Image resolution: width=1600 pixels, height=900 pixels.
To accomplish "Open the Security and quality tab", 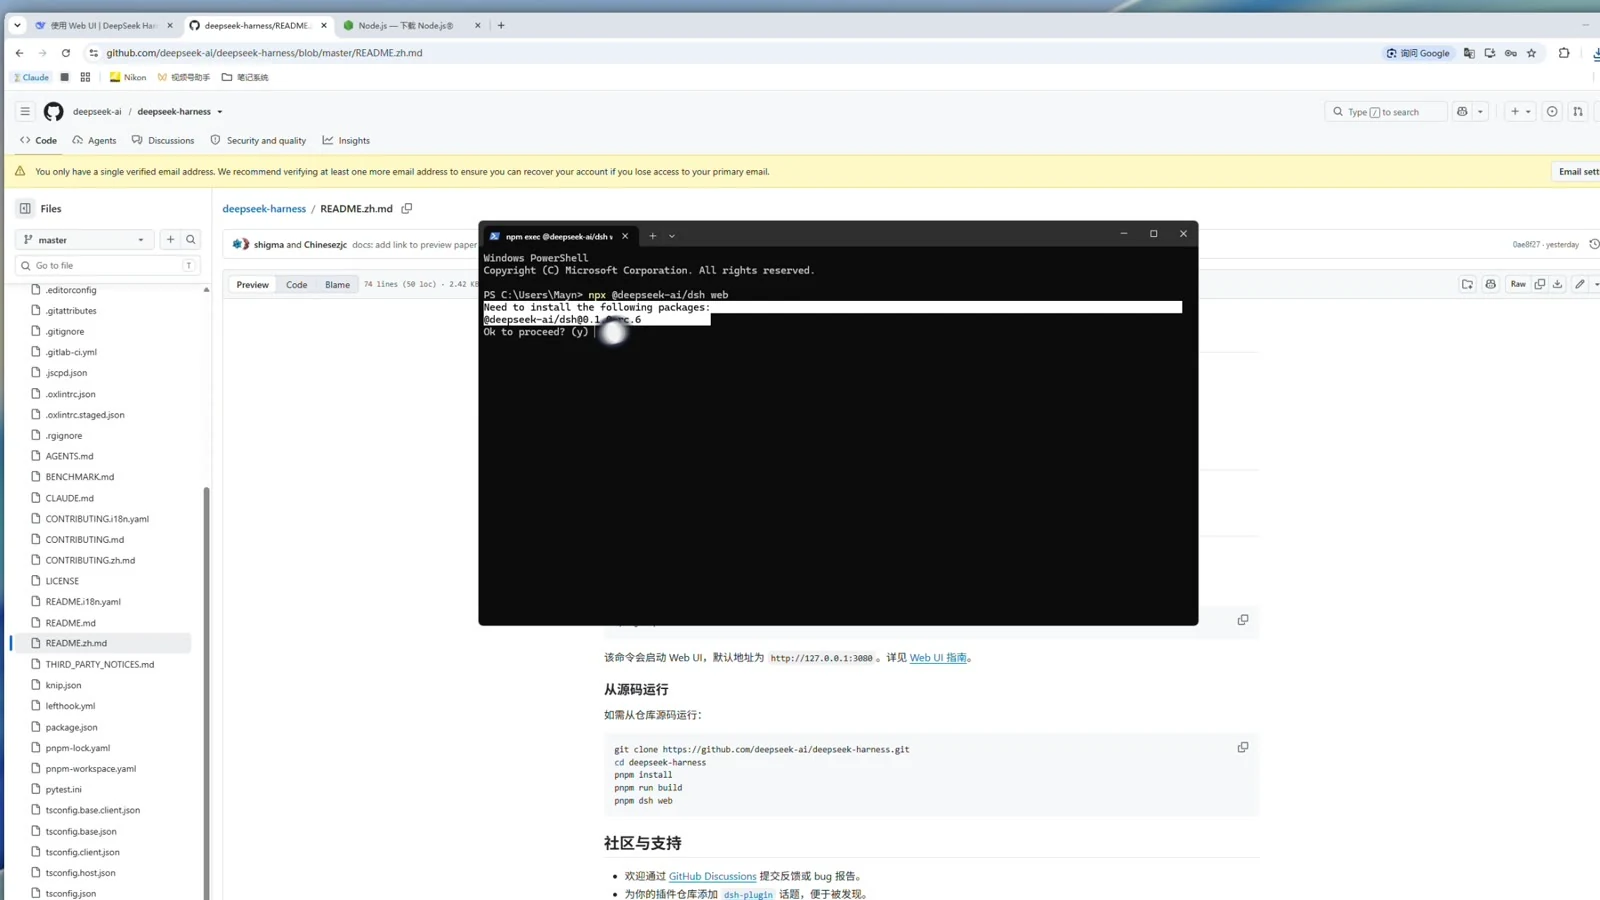I will (x=258, y=140).
